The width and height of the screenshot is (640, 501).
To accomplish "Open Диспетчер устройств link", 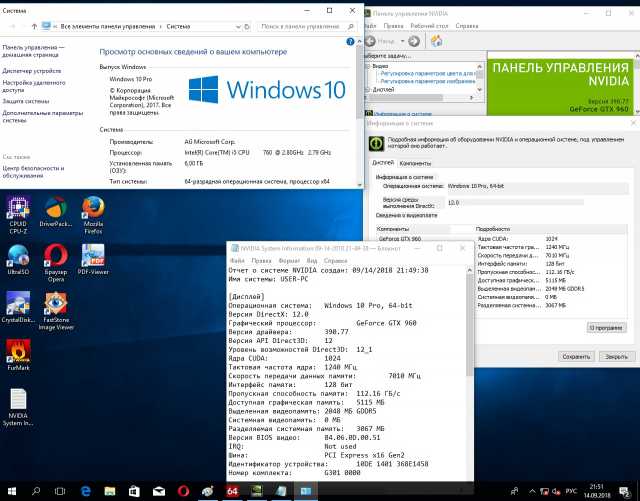I will coord(32,71).
